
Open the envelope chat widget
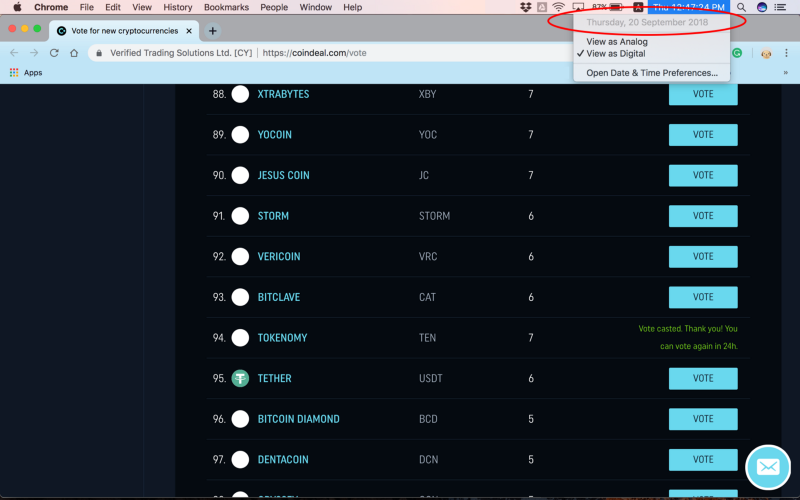coord(768,467)
